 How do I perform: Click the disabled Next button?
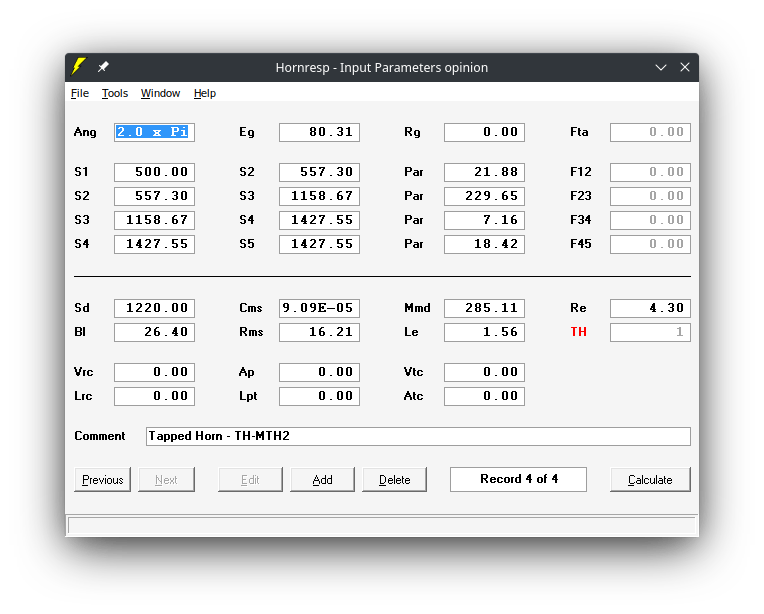point(166,480)
